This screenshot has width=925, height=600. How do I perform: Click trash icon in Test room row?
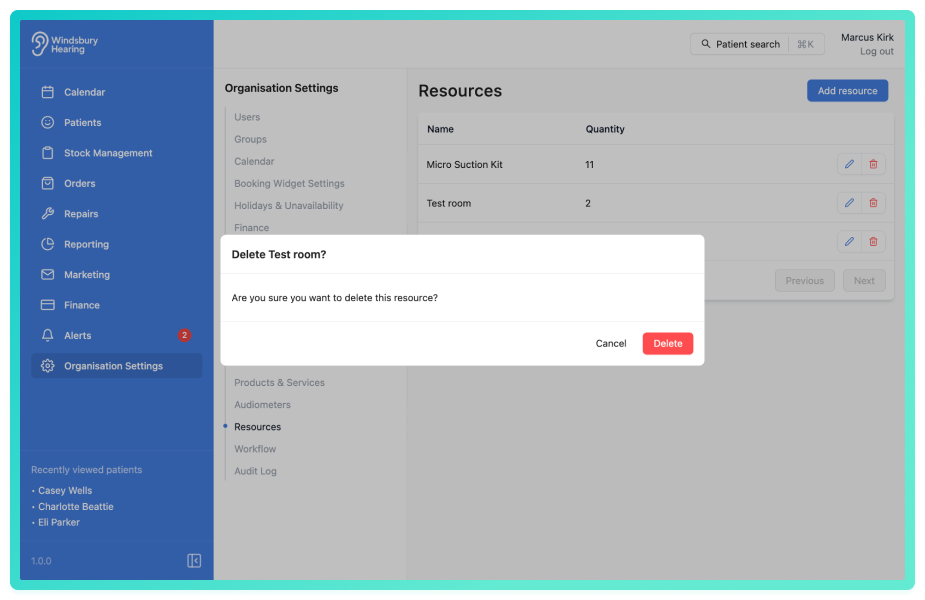873,203
